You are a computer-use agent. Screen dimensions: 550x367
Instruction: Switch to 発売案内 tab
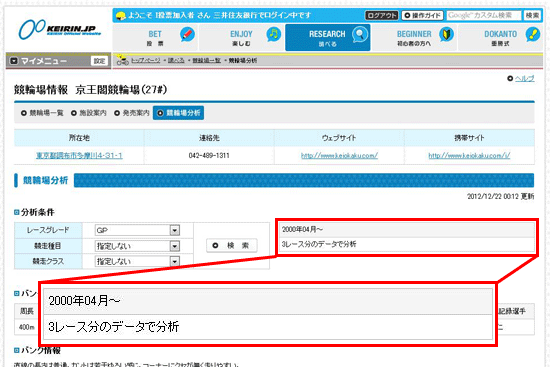[132, 113]
